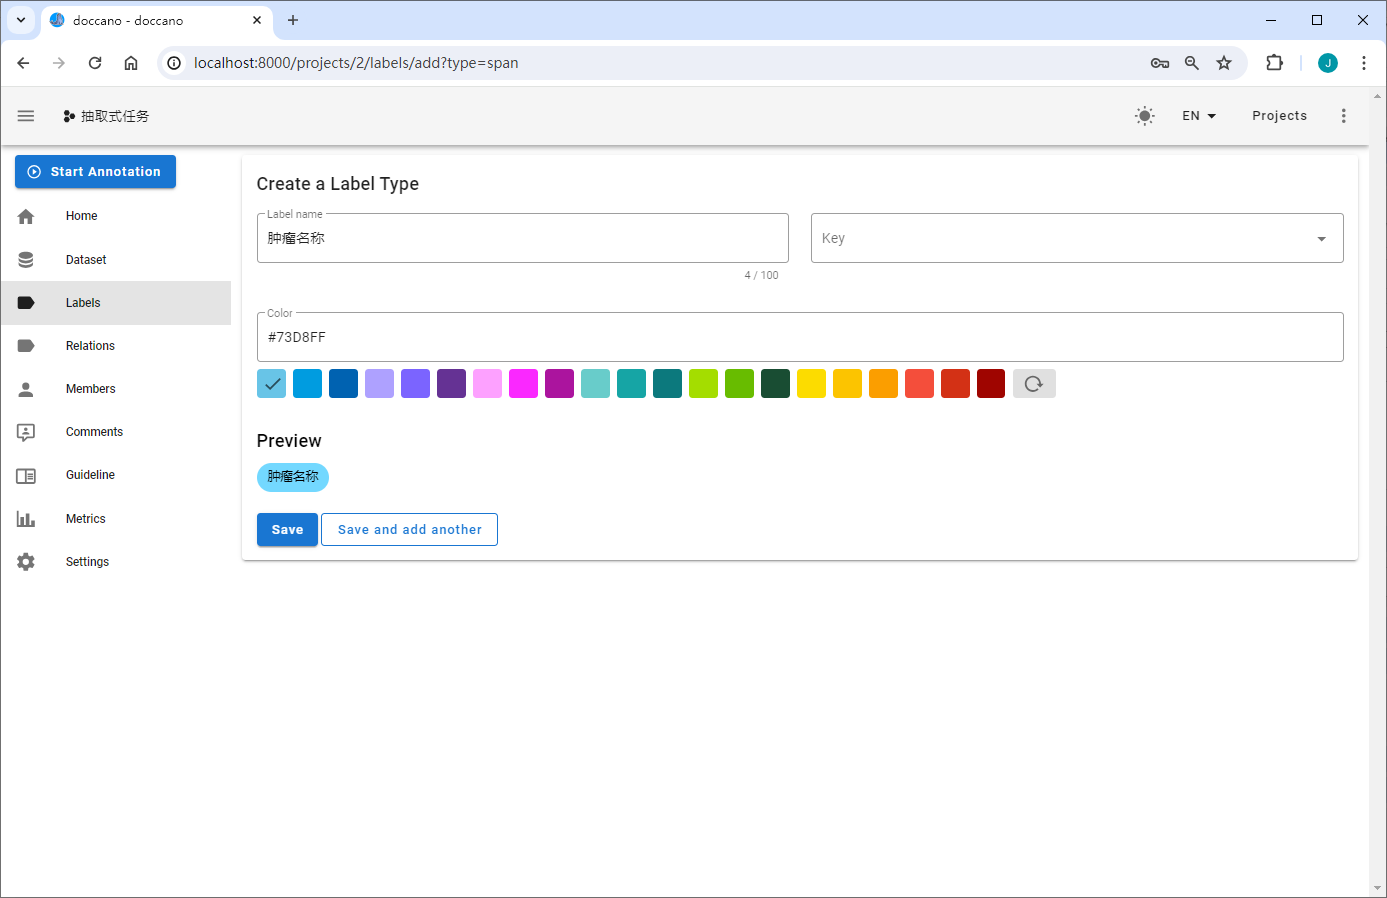Open the three-dot menu in app header

click(1343, 116)
